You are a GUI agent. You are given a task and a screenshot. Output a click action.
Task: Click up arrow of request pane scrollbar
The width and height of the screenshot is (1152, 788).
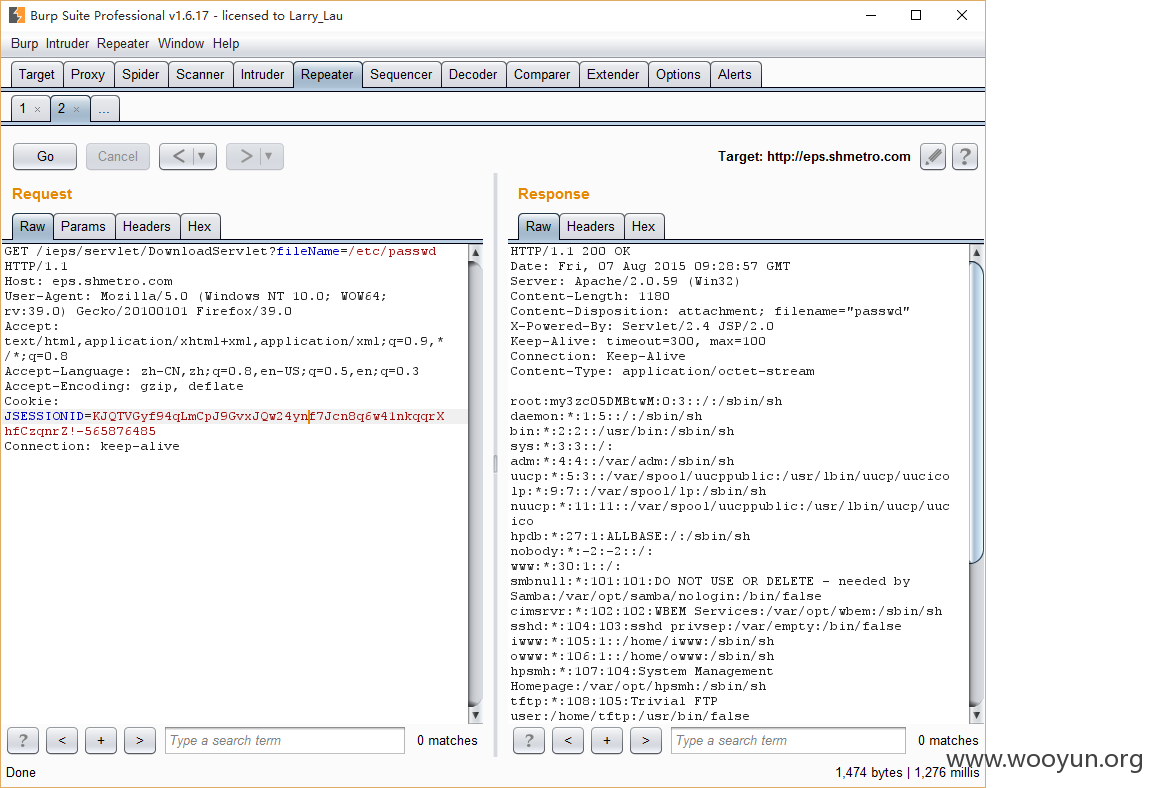click(x=475, y=253)
